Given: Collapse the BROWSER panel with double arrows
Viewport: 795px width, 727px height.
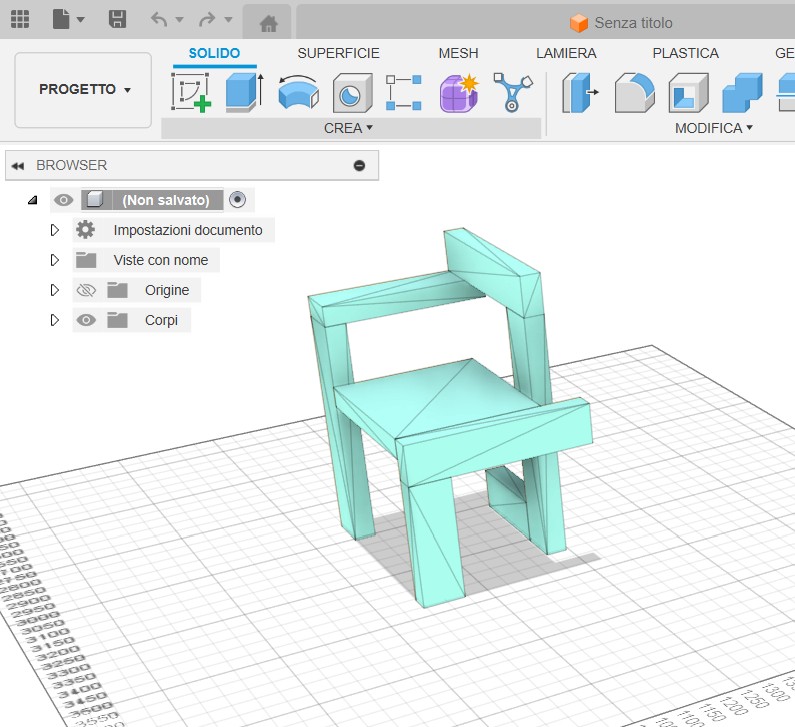Looking at the screenshot, I should tap(17, 165).
